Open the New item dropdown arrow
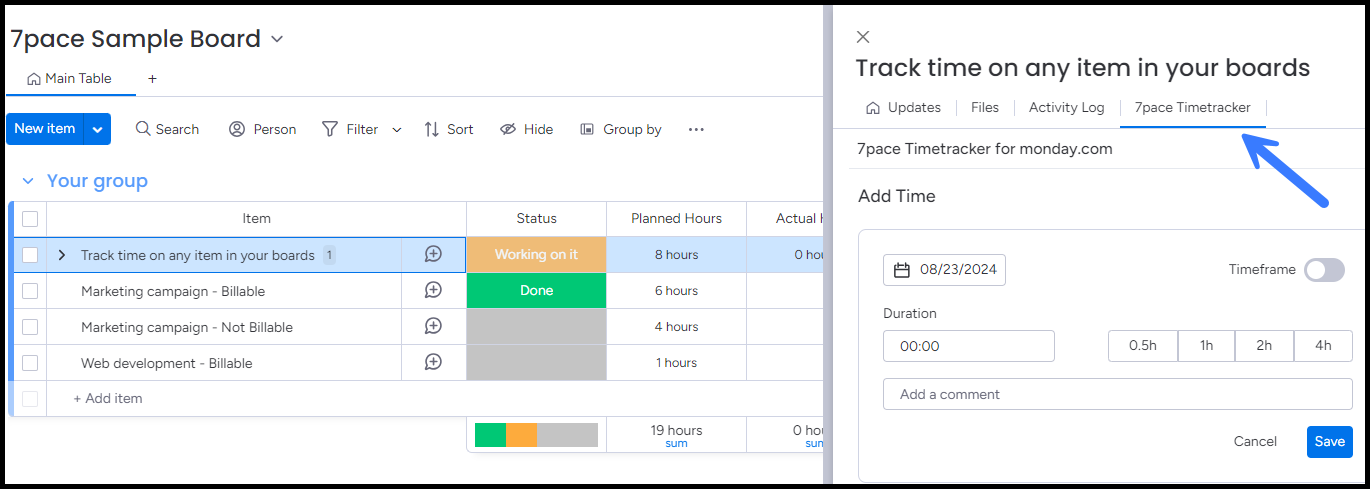The width and height of the screenshot is (1370, 489). [97, 128]
